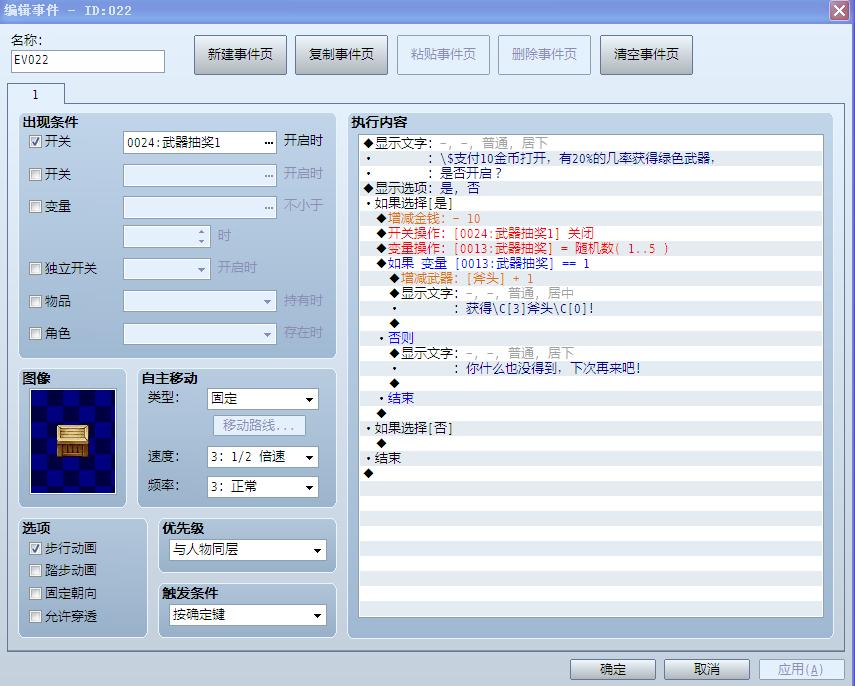Click the 复制事件页 button
The image size is (855, 686).
pos(341,55)
